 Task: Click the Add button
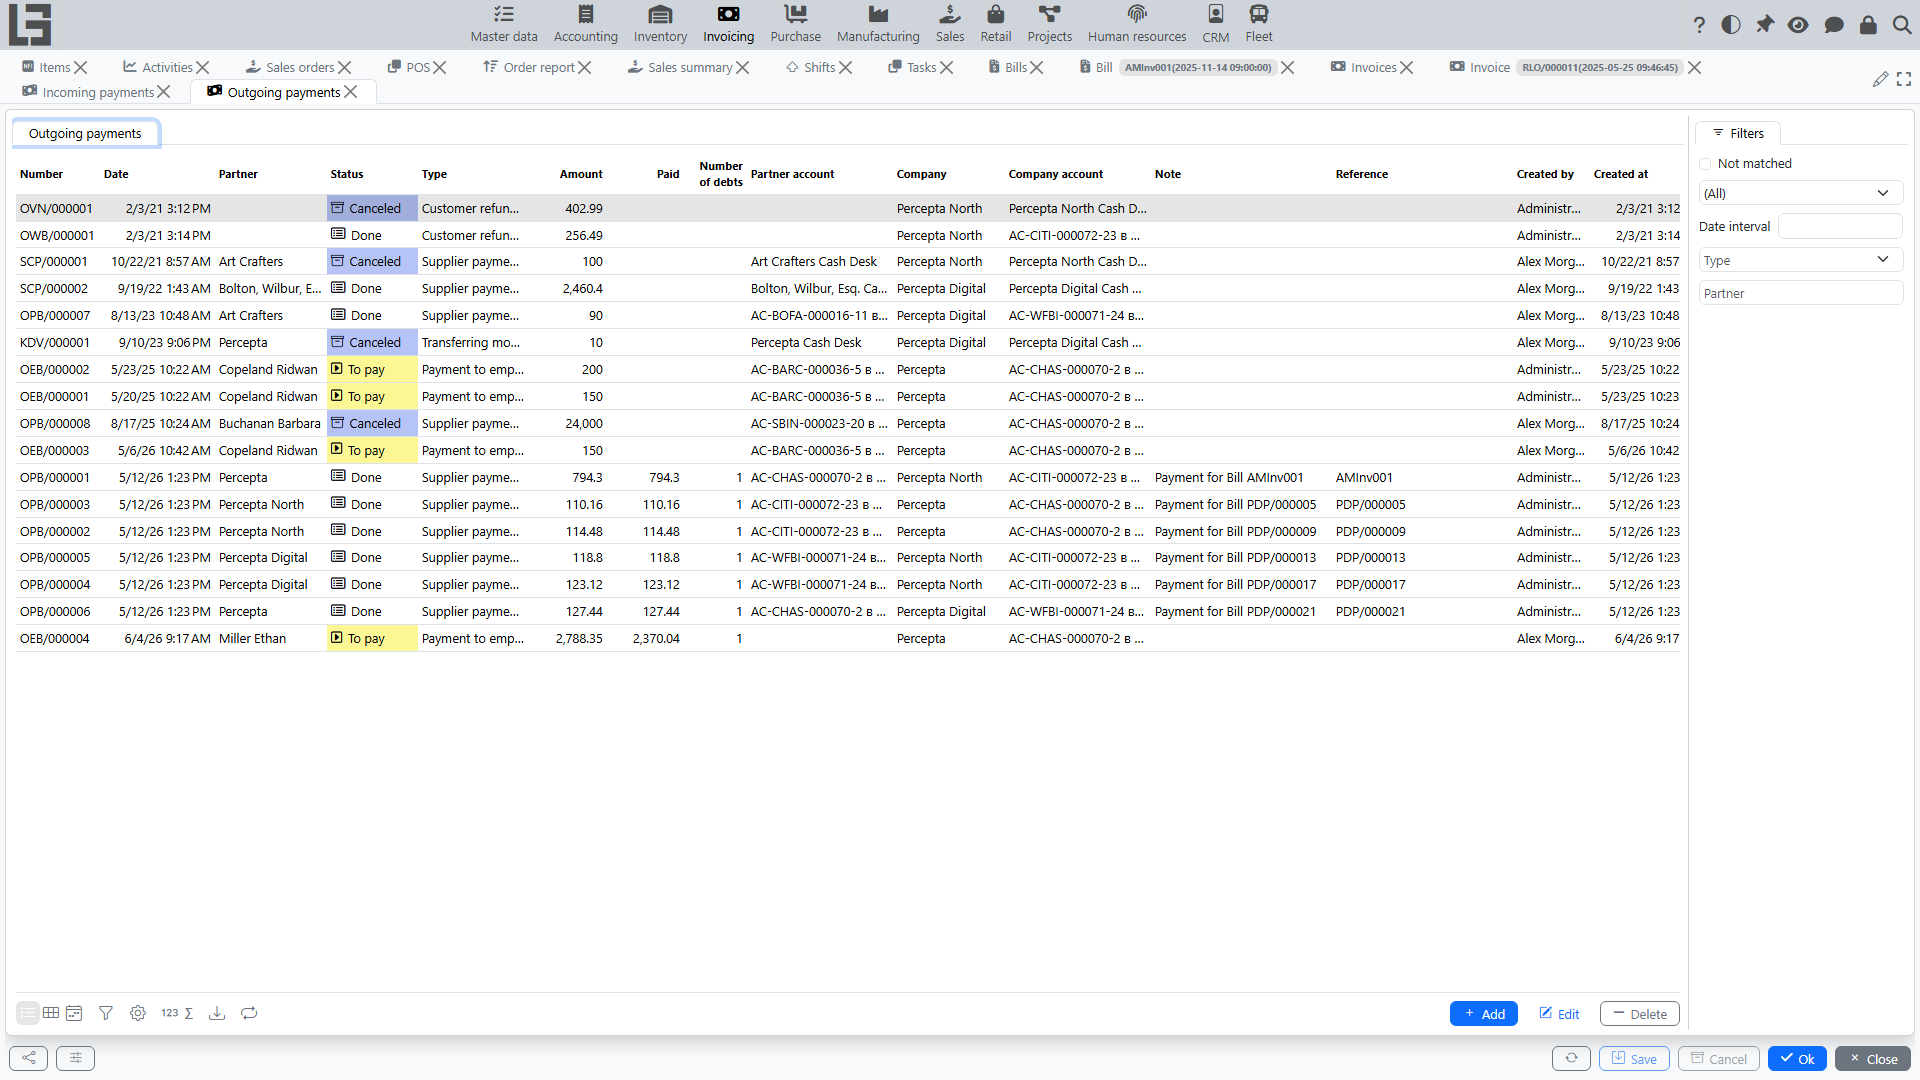[1484, 1013]
